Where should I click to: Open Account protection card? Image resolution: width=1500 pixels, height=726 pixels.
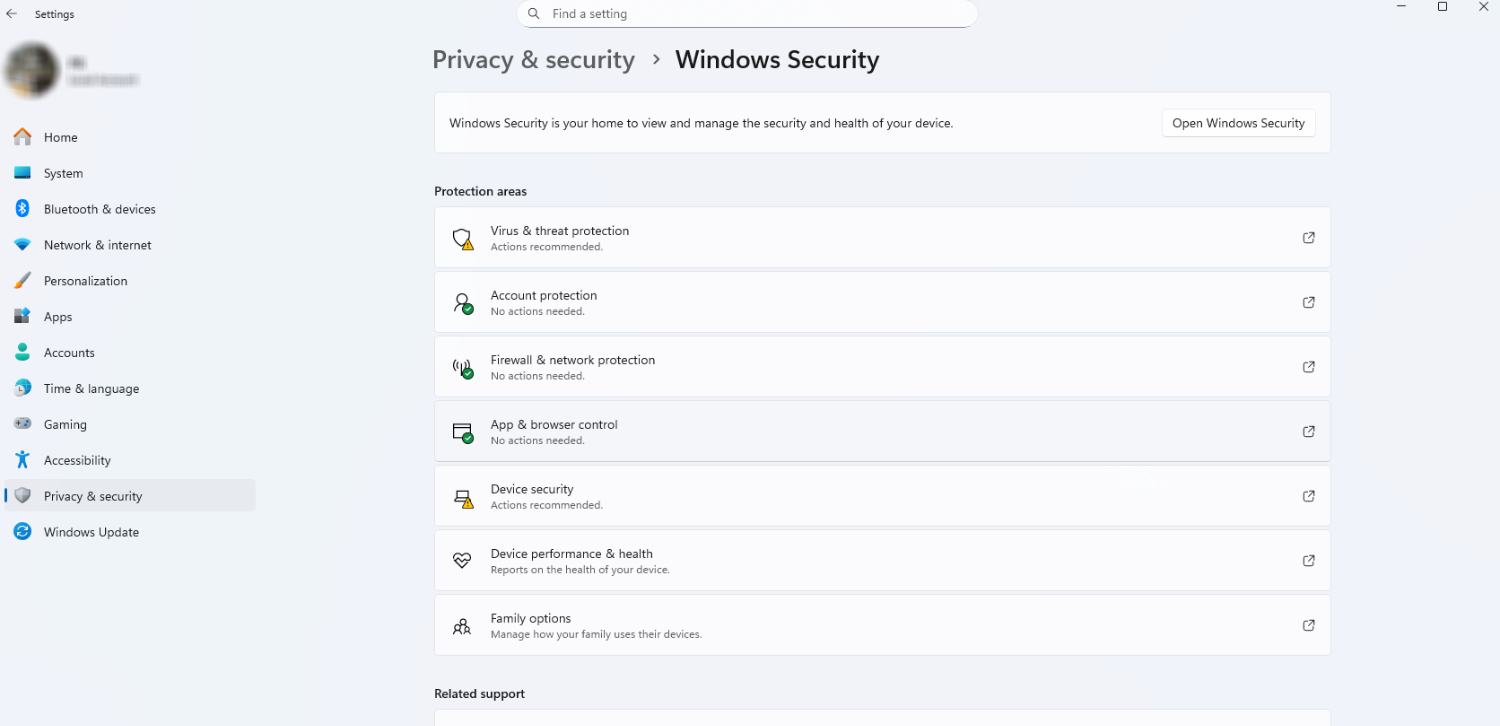click(882, 302)
